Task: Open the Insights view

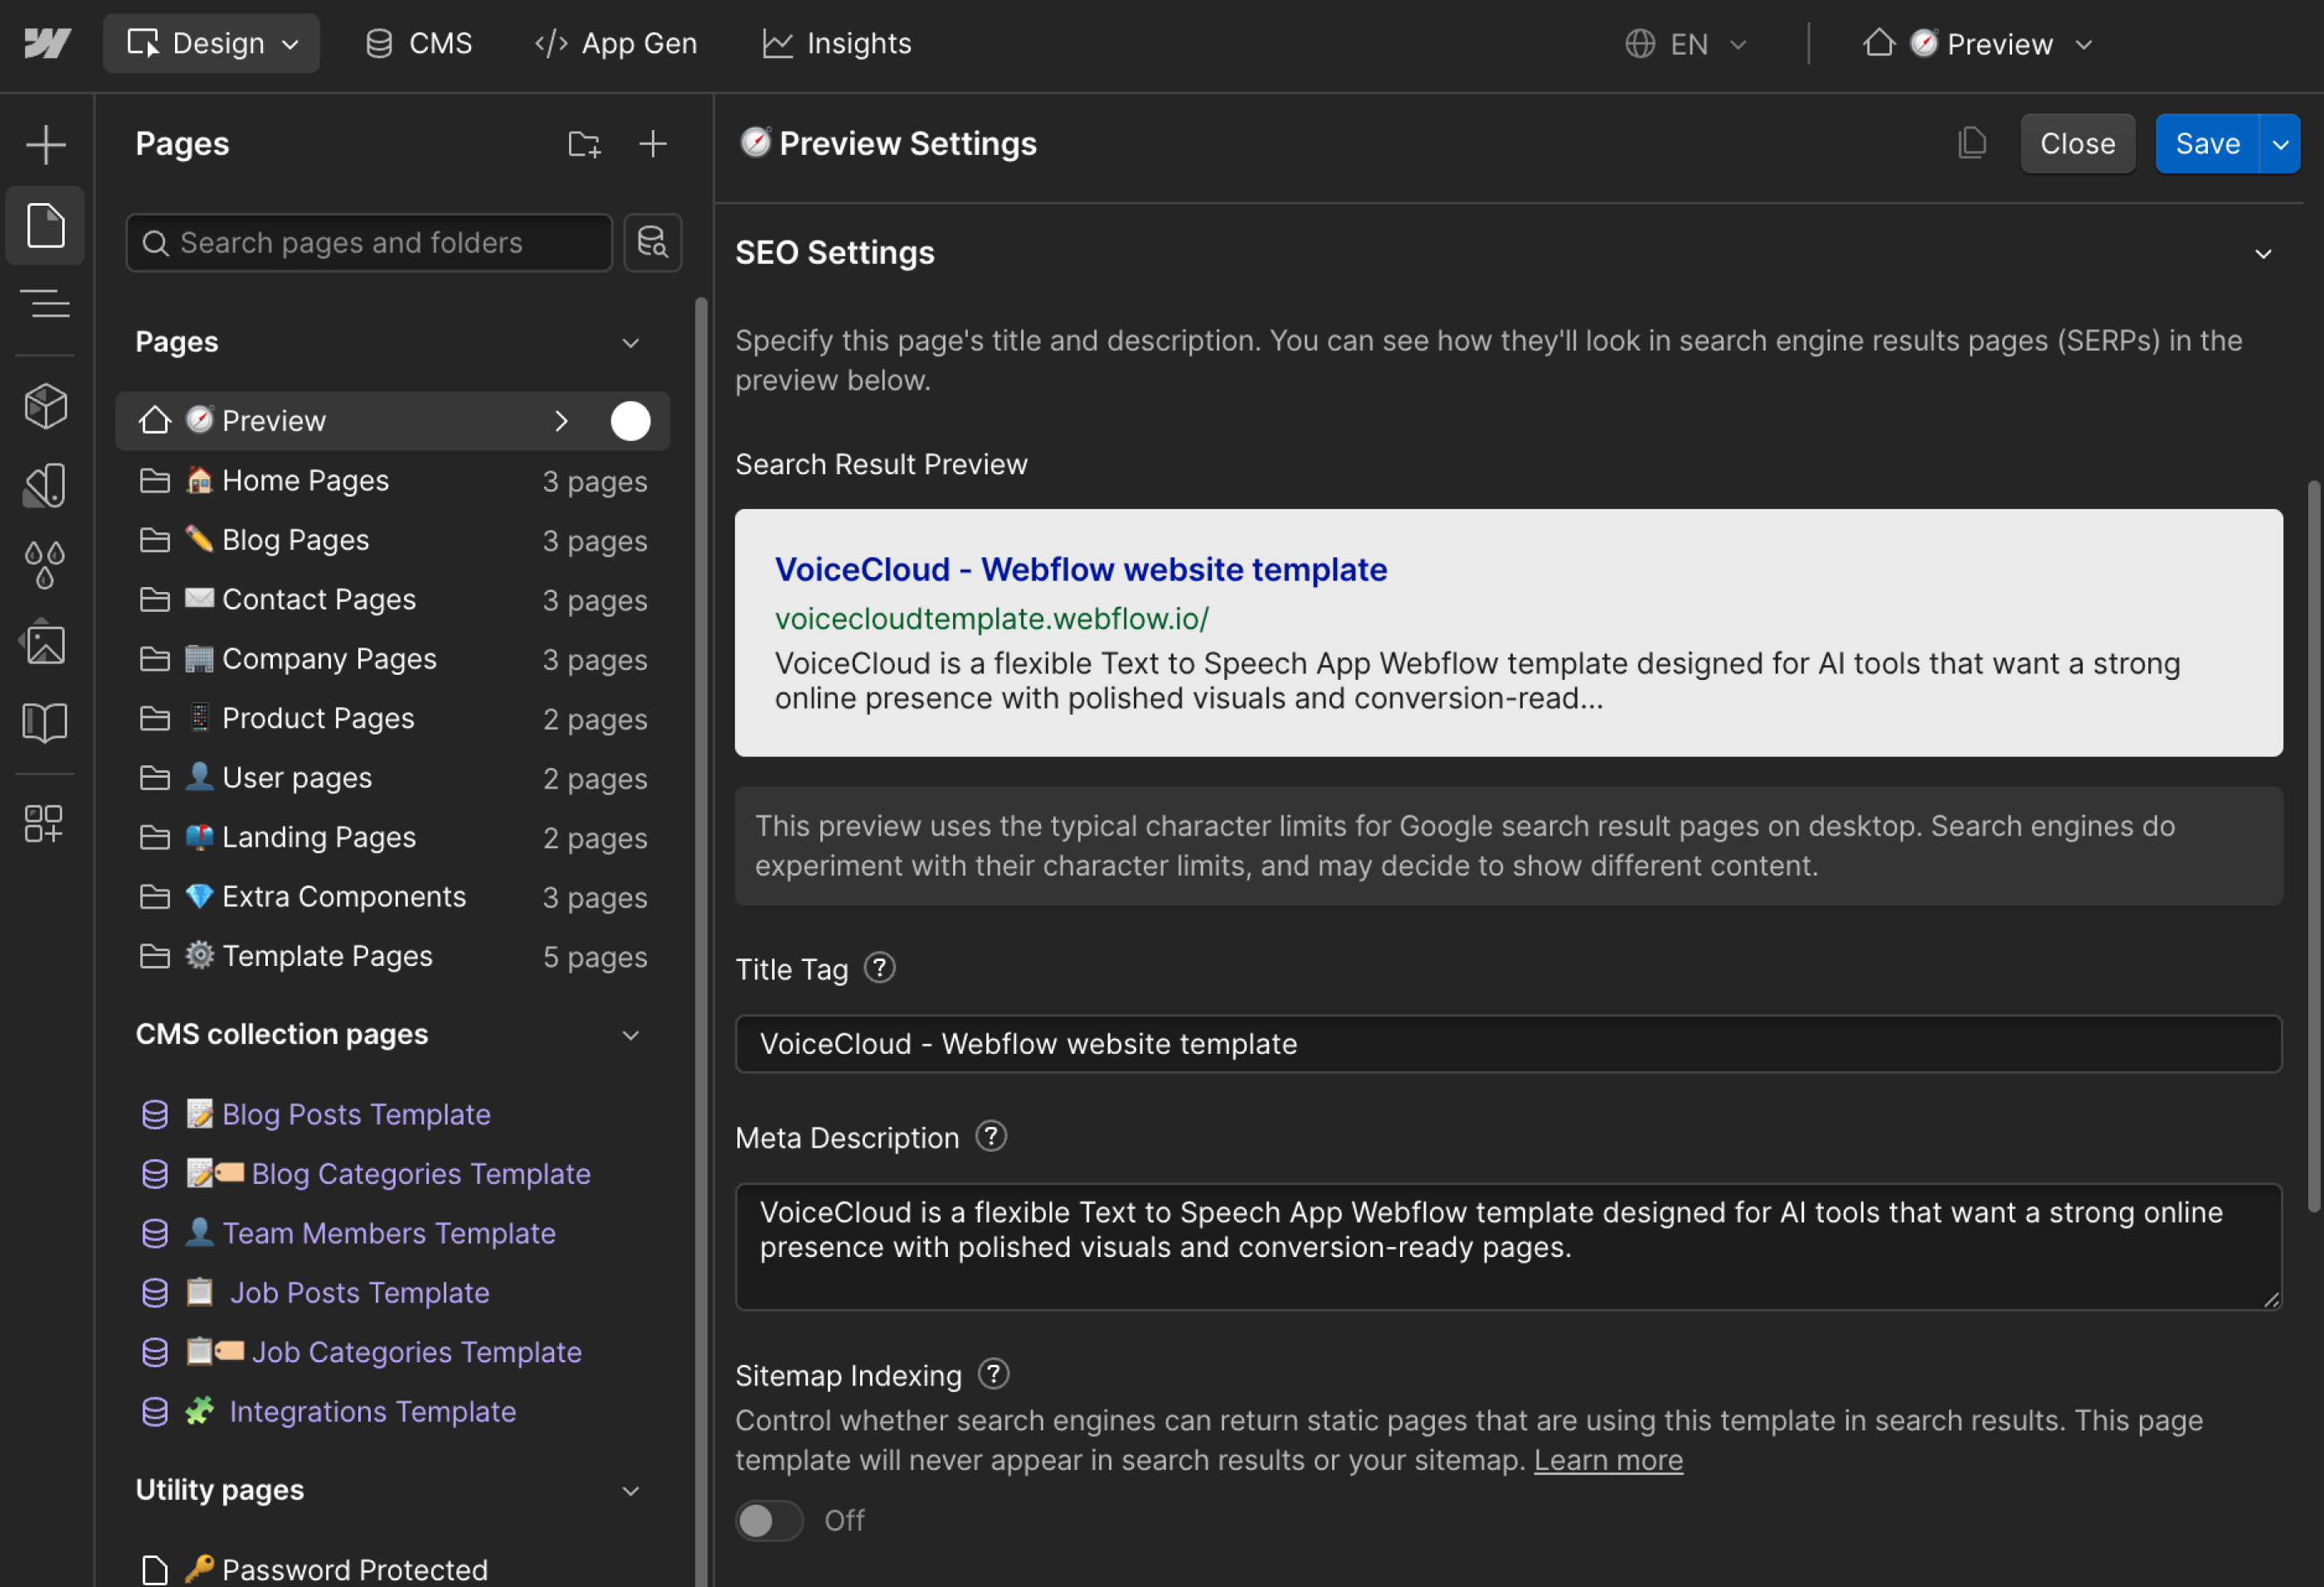Action: tap(836, 43)
